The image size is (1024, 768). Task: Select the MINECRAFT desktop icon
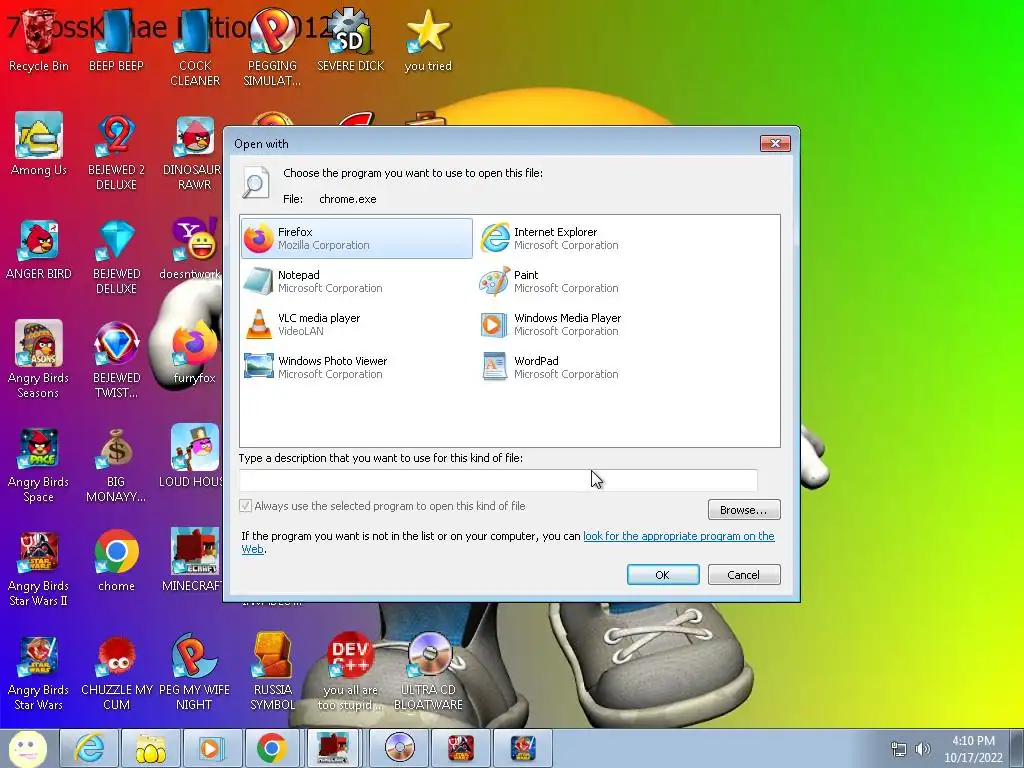click(x=192, y=560)
